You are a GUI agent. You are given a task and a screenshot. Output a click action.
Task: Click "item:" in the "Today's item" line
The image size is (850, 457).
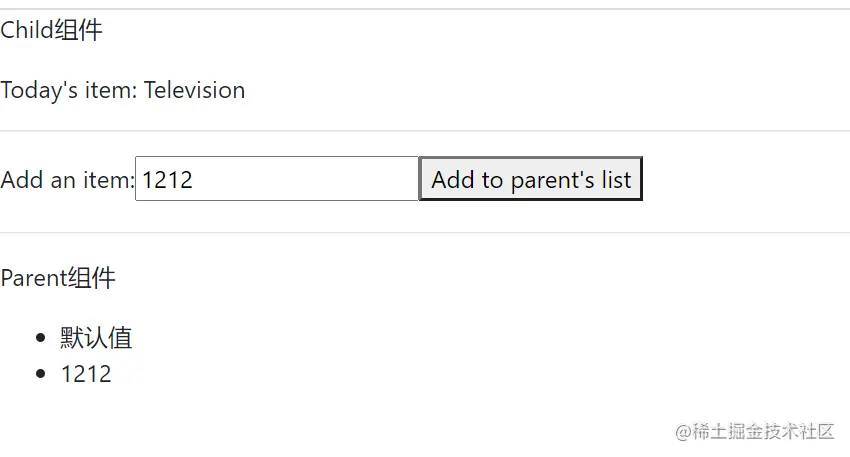(x=107, y=90)
